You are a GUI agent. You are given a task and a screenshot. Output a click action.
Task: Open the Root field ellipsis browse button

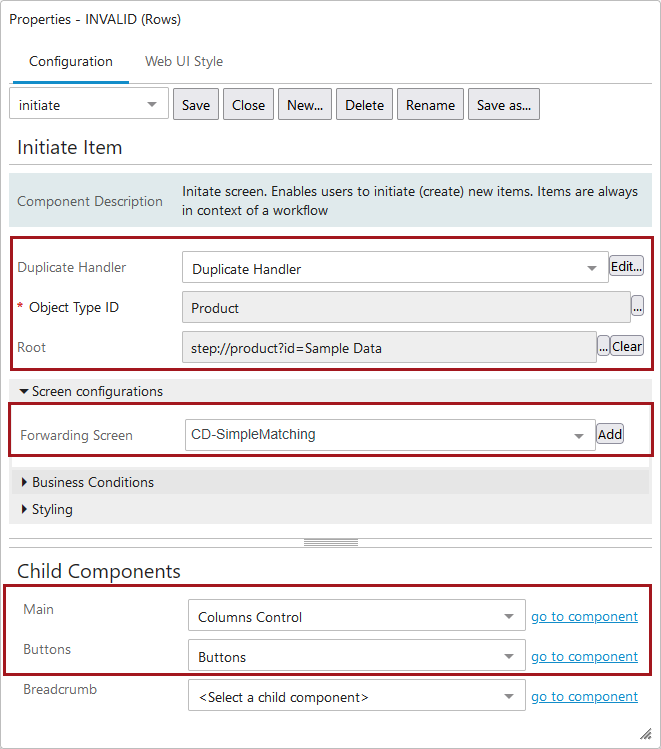point(603,346)
